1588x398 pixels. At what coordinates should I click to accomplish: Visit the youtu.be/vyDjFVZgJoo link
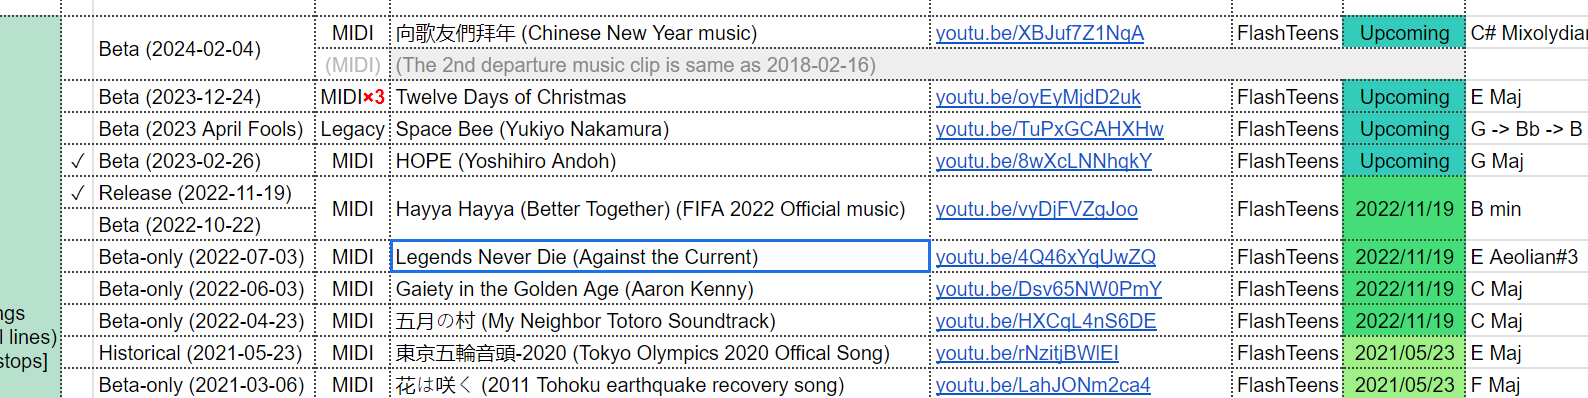(x=1036, y=209)
